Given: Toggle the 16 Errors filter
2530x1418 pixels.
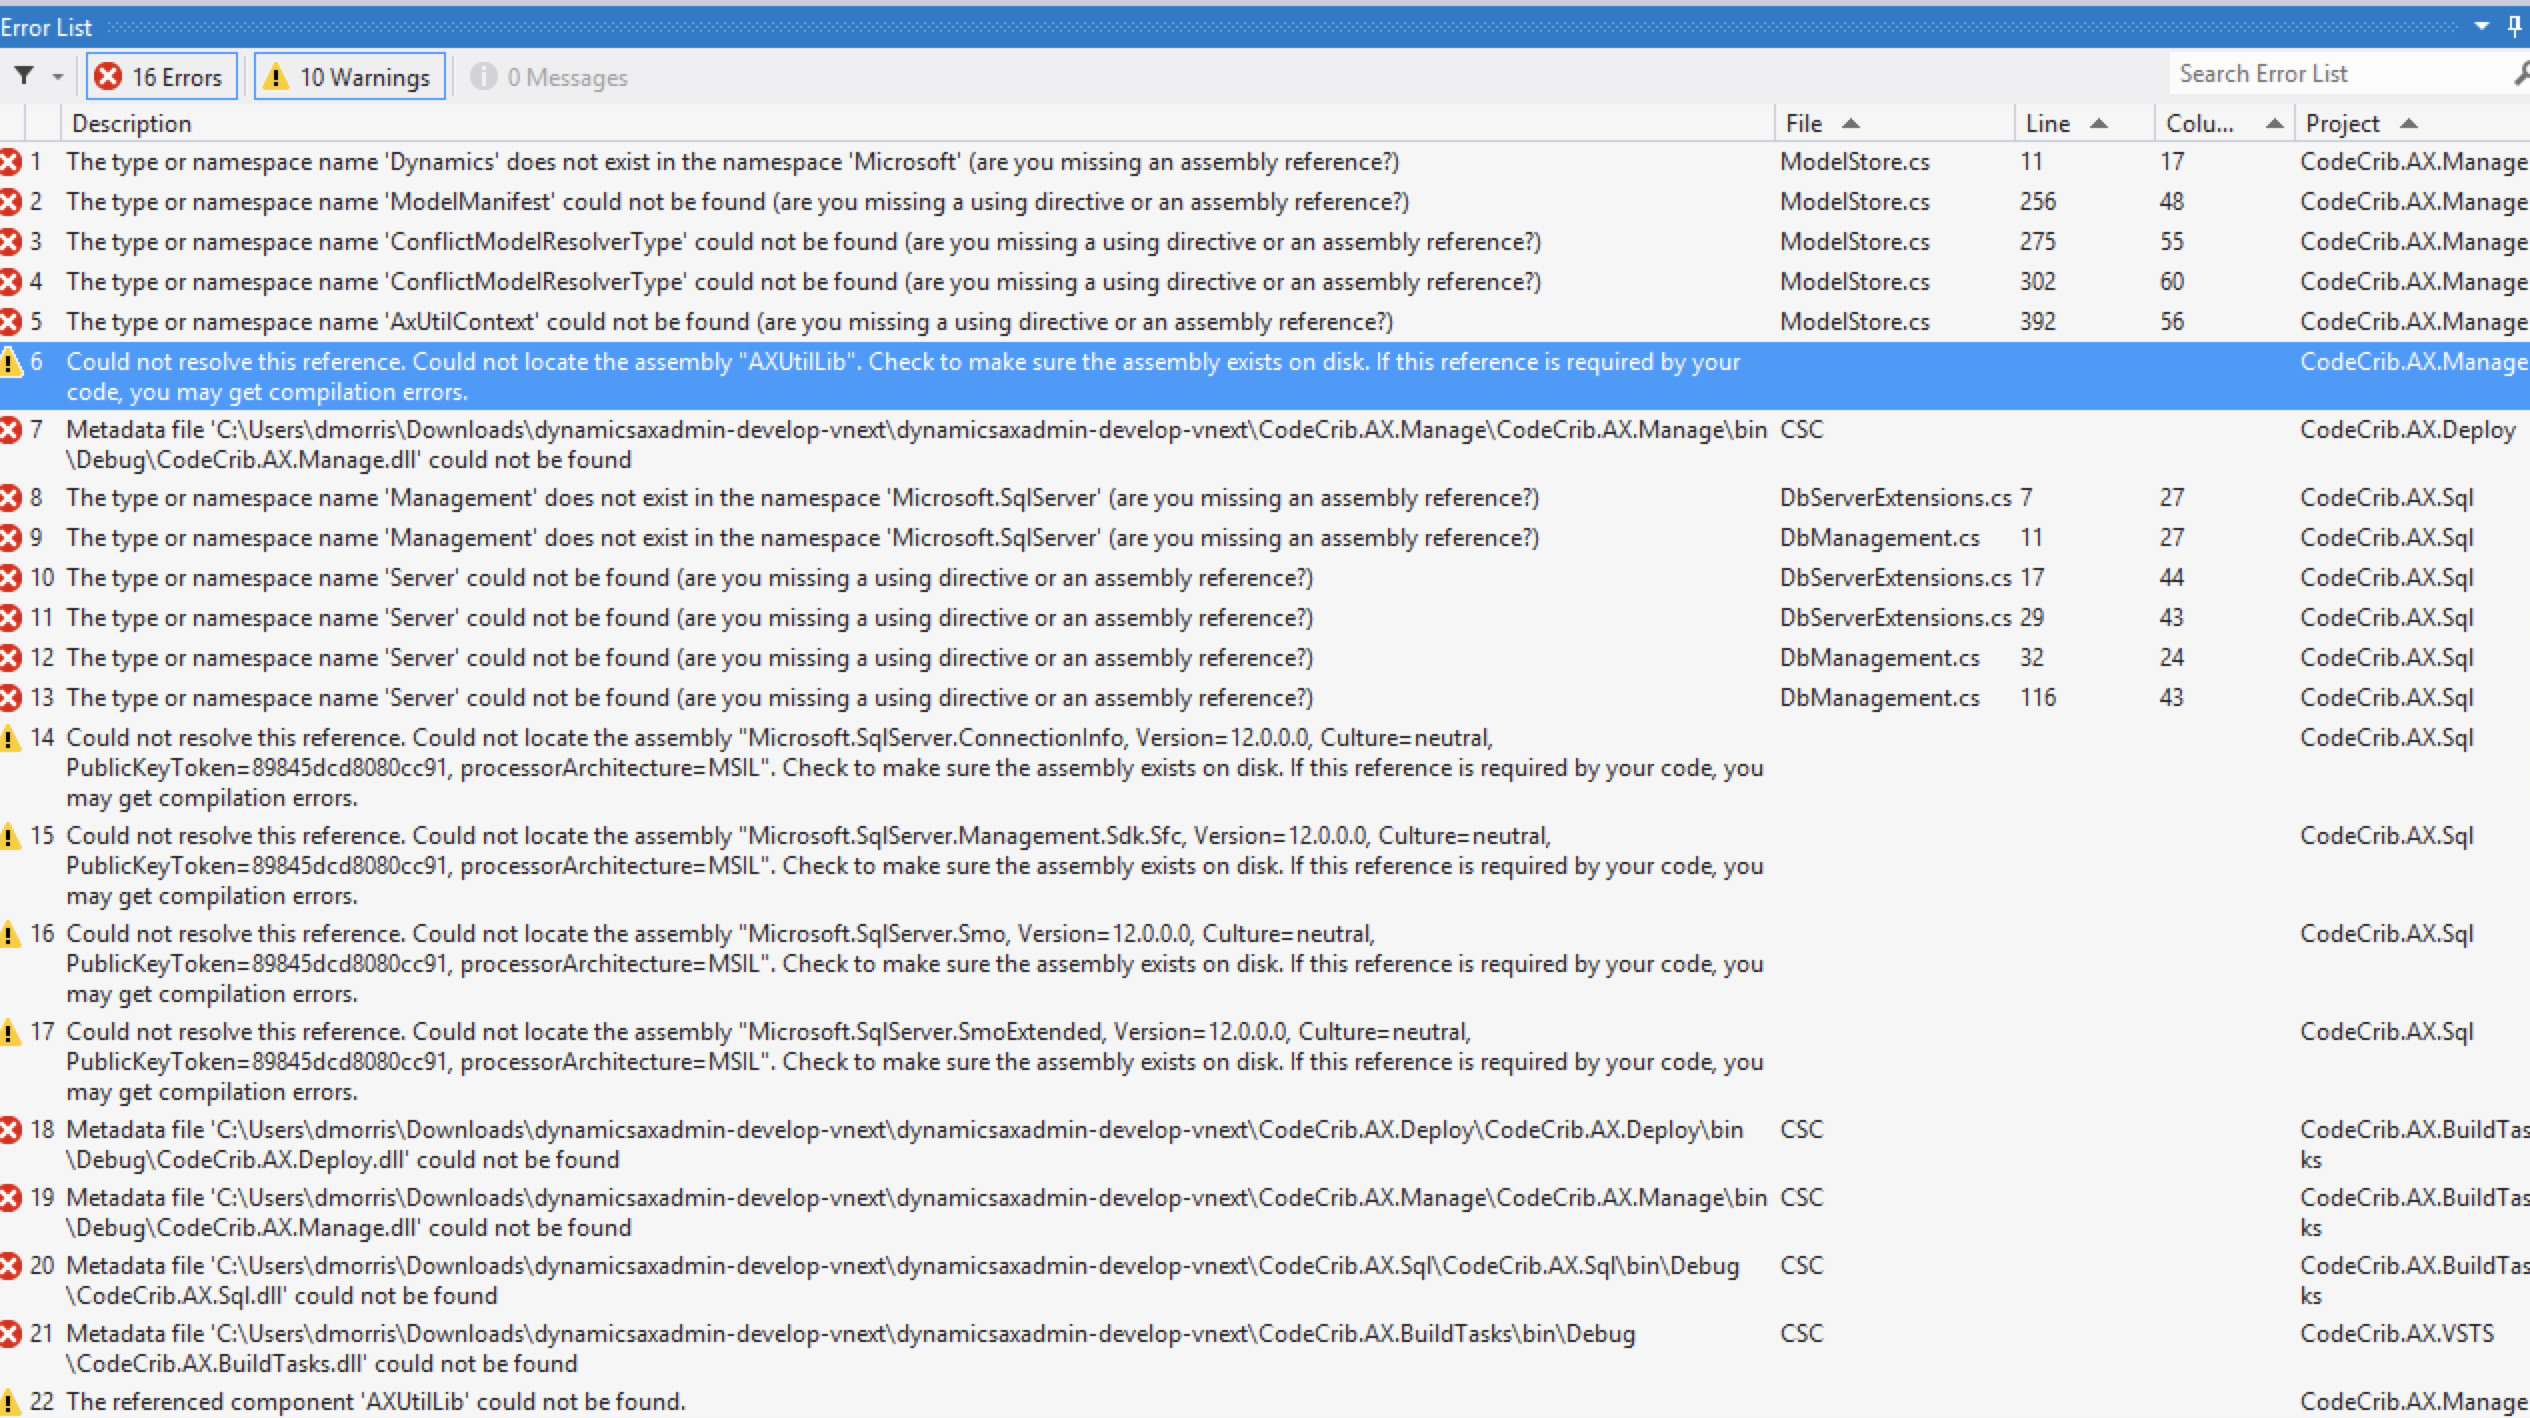Looking at the screenshot, I should pyautogui.click(x=160, y=75).
